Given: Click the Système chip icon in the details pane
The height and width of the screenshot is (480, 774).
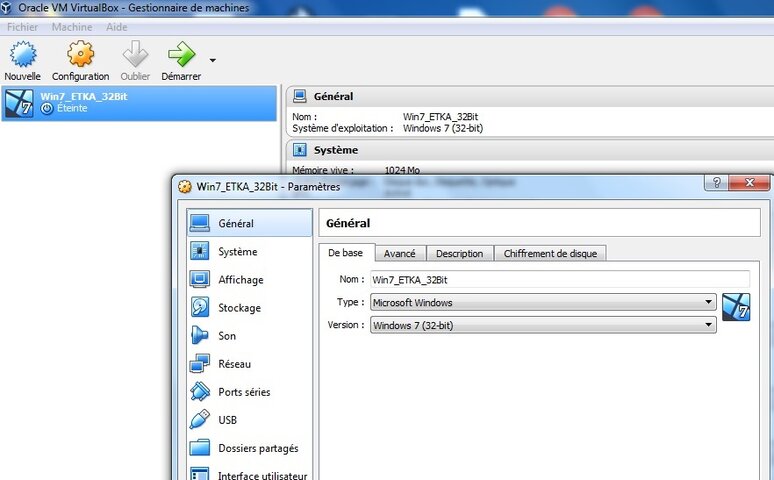Looking at the screenshot, I should click(300, 150).
